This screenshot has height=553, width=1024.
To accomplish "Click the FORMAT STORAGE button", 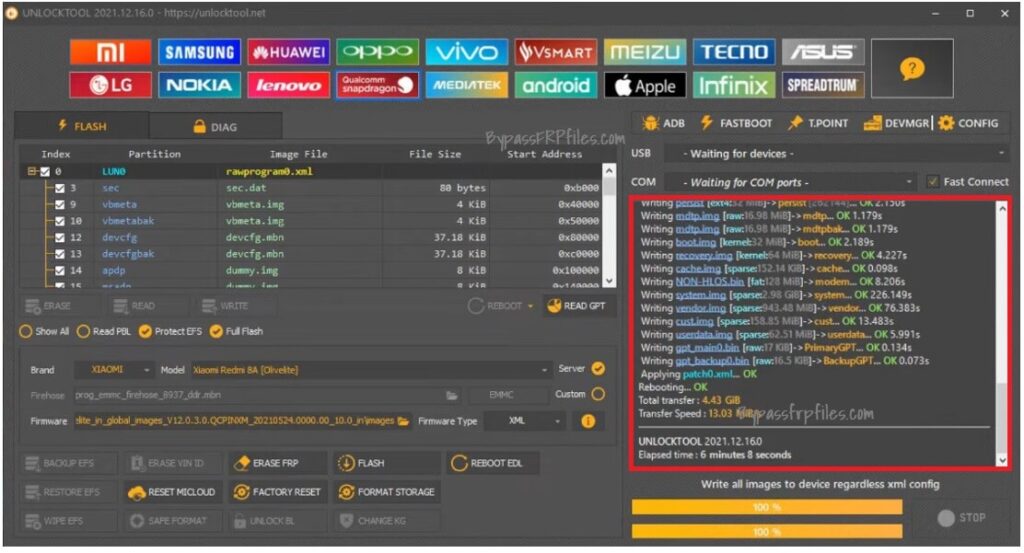I will 387,492.
